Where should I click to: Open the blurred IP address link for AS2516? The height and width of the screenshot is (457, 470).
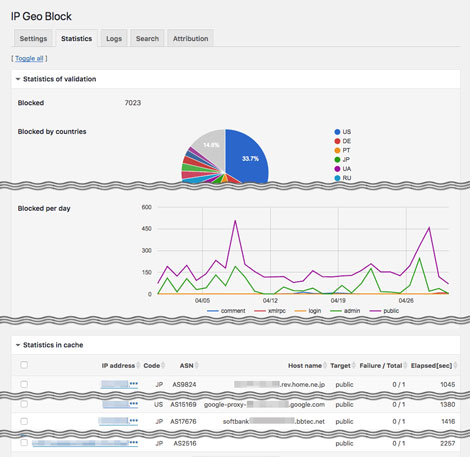(85, 443)
